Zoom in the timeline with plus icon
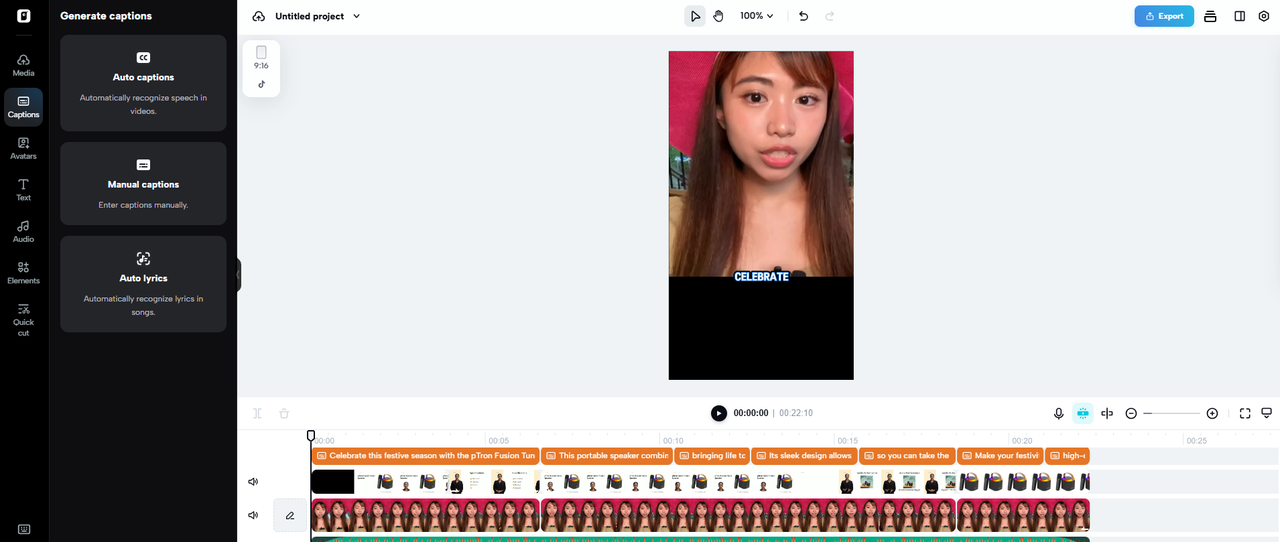Image resolution: width=1280 pixels, height=542 pixels. coord(1212,413)
